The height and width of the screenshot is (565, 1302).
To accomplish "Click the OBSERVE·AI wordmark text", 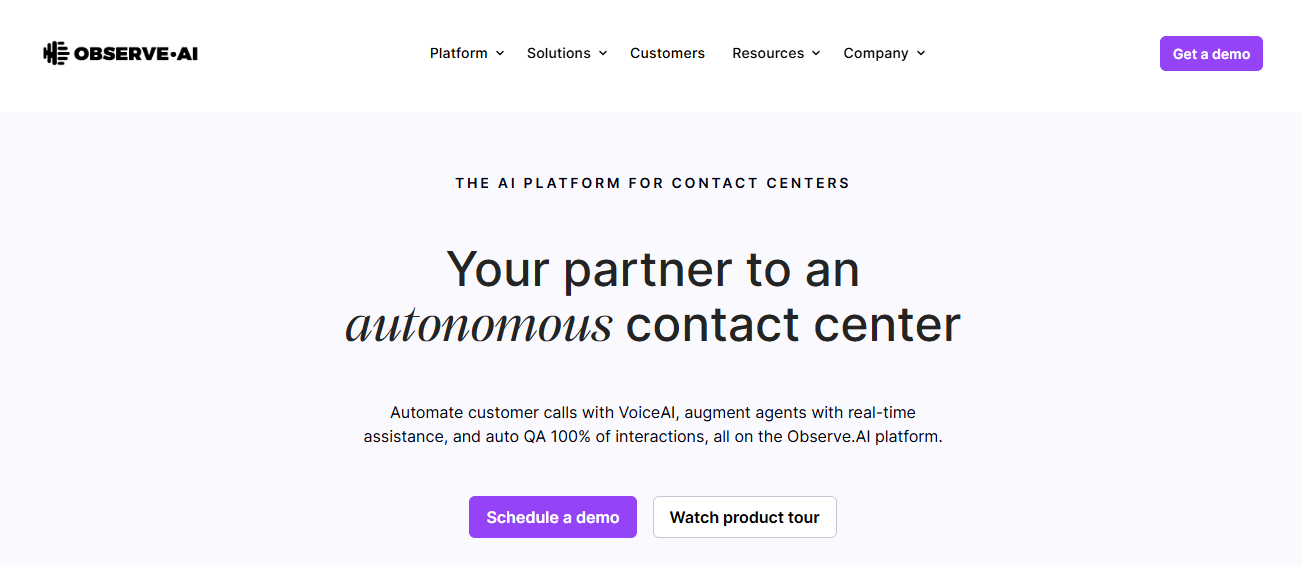I will (x=136, y=54).
